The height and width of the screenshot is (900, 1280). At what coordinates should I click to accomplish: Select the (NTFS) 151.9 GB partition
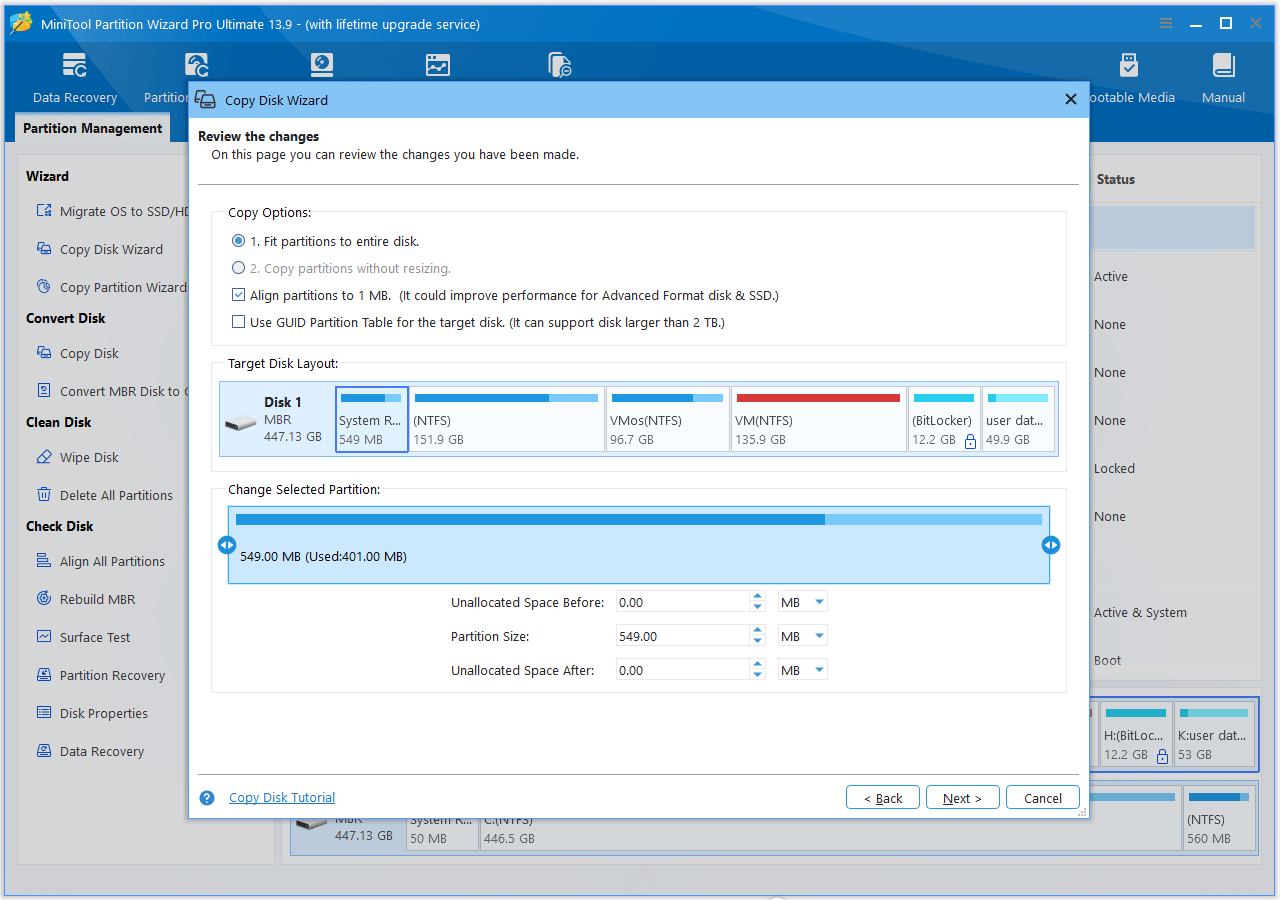pyautogui.click(x=507, y=419)
